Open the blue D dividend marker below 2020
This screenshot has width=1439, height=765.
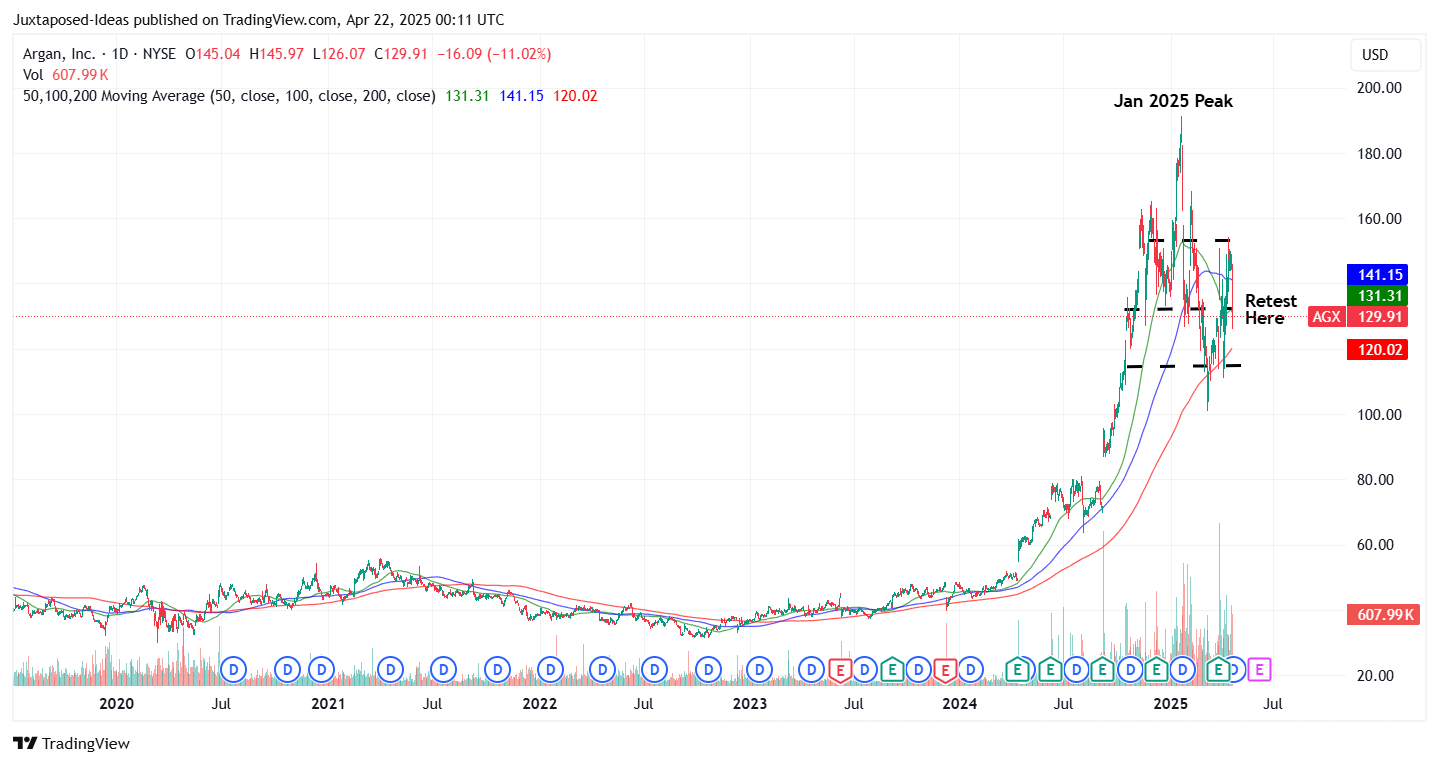point(233,670)
